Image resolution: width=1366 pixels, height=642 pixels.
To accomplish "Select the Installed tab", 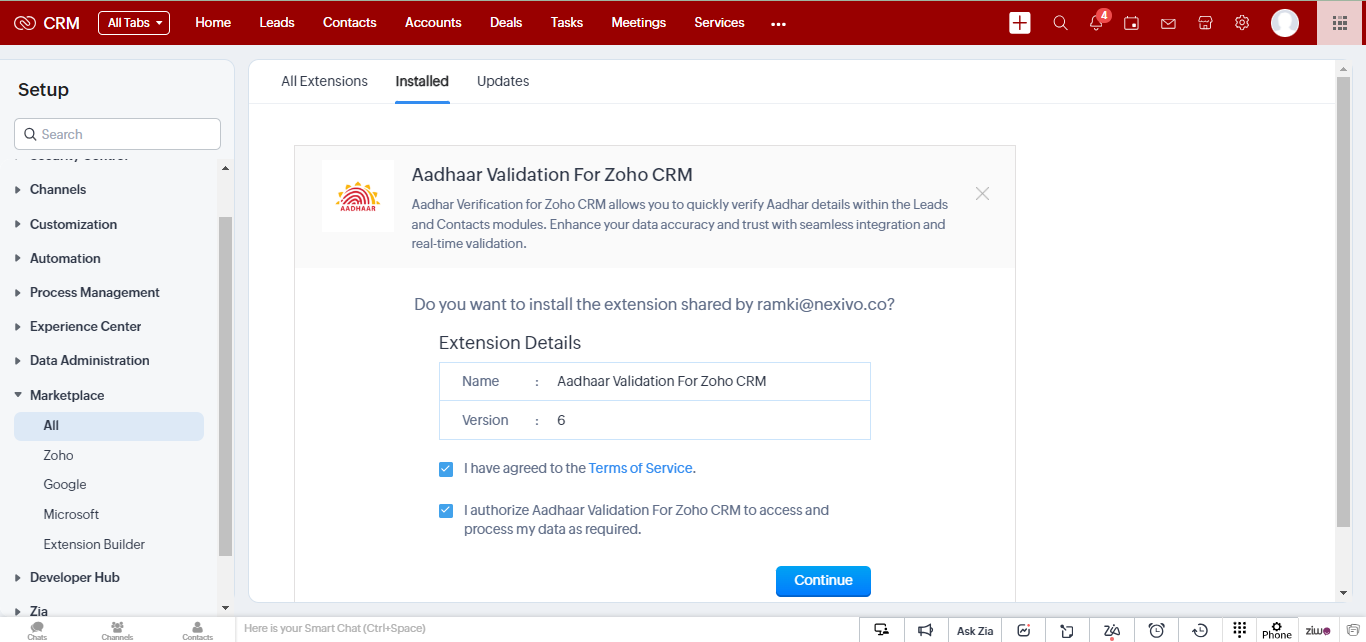I will click(422, 81).
